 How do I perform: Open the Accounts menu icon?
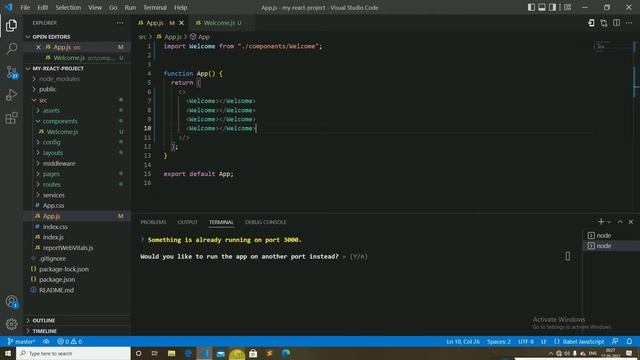tap(11, 302)
